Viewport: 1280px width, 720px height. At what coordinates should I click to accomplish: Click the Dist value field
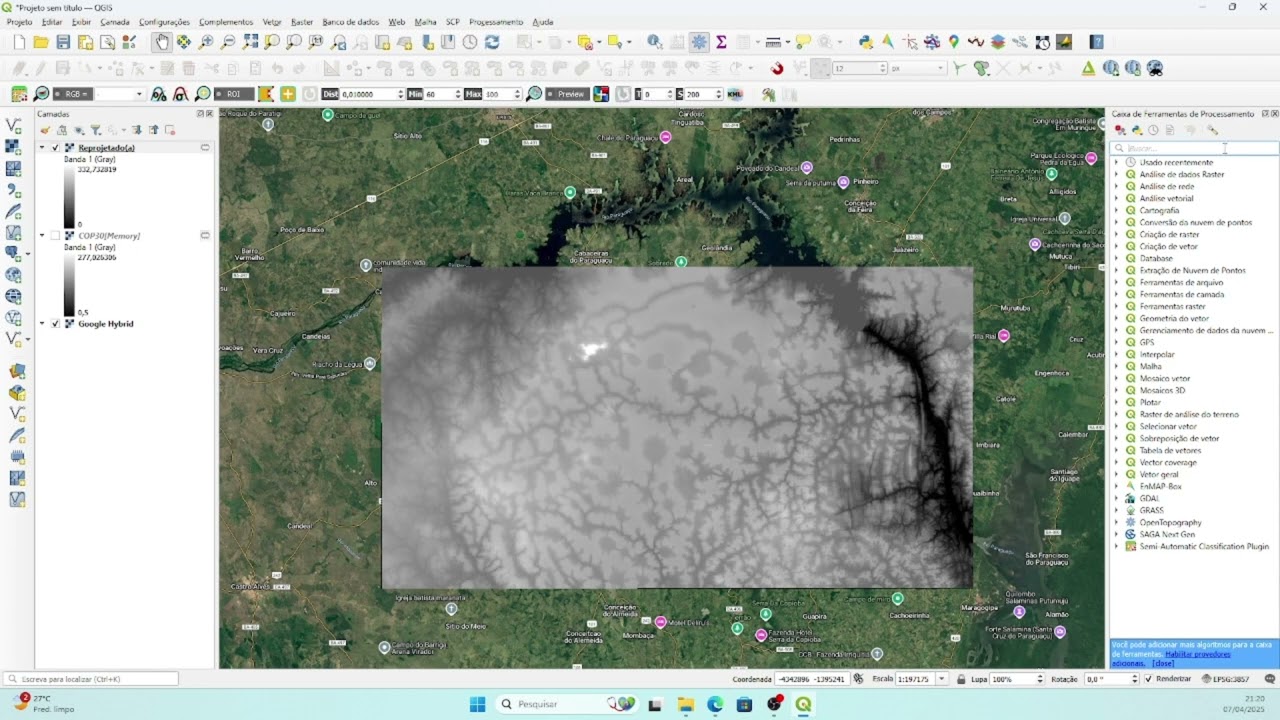(368, 94)
